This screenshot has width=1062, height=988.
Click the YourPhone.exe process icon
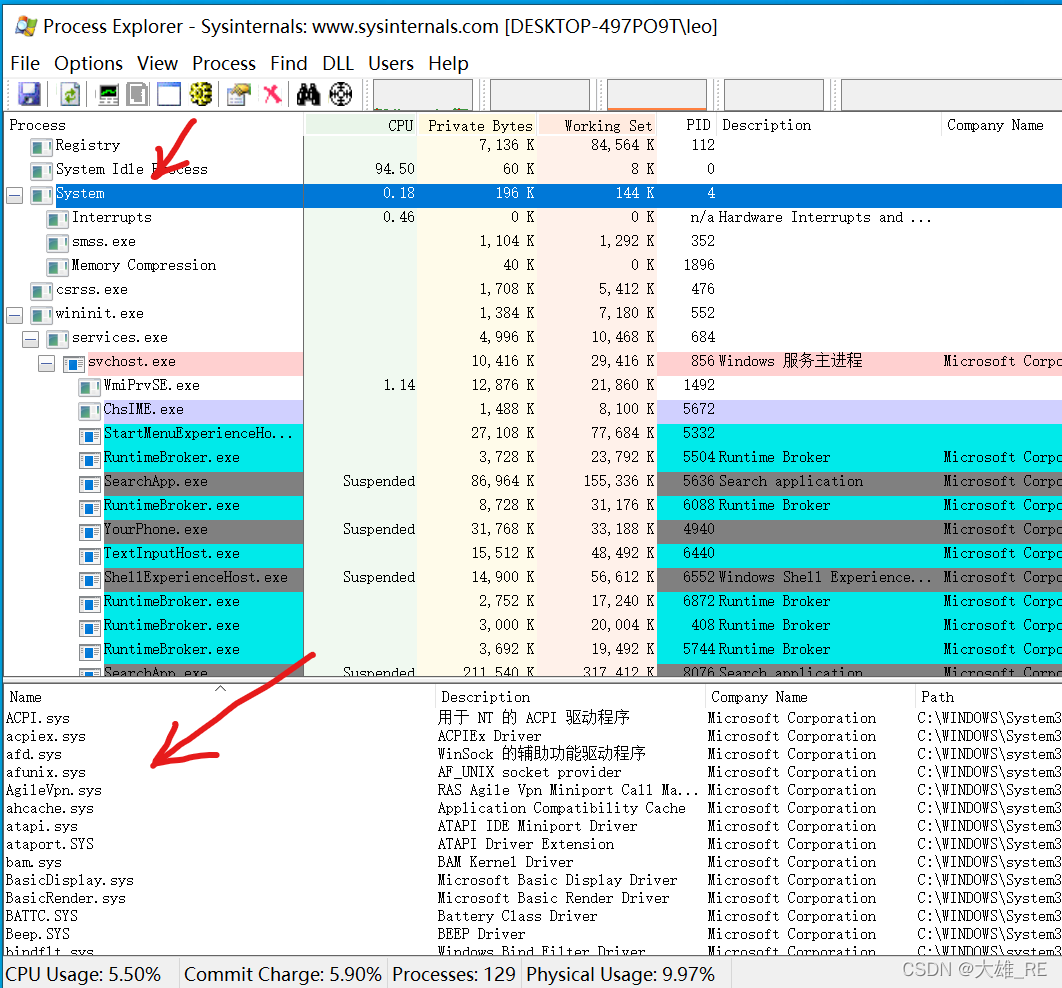click(90, 532)
